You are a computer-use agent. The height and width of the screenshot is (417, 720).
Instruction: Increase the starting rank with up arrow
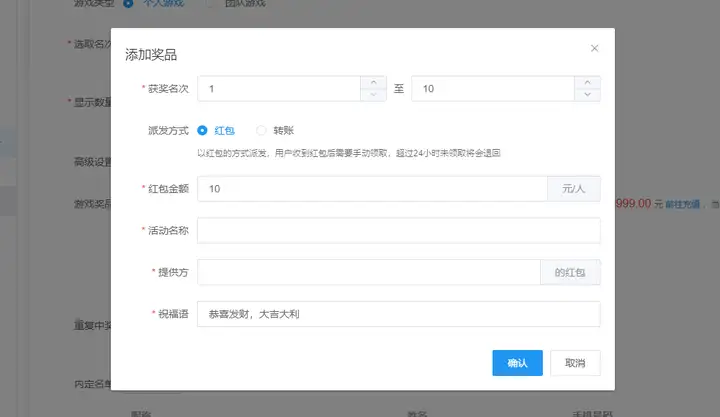pos(373,83)
